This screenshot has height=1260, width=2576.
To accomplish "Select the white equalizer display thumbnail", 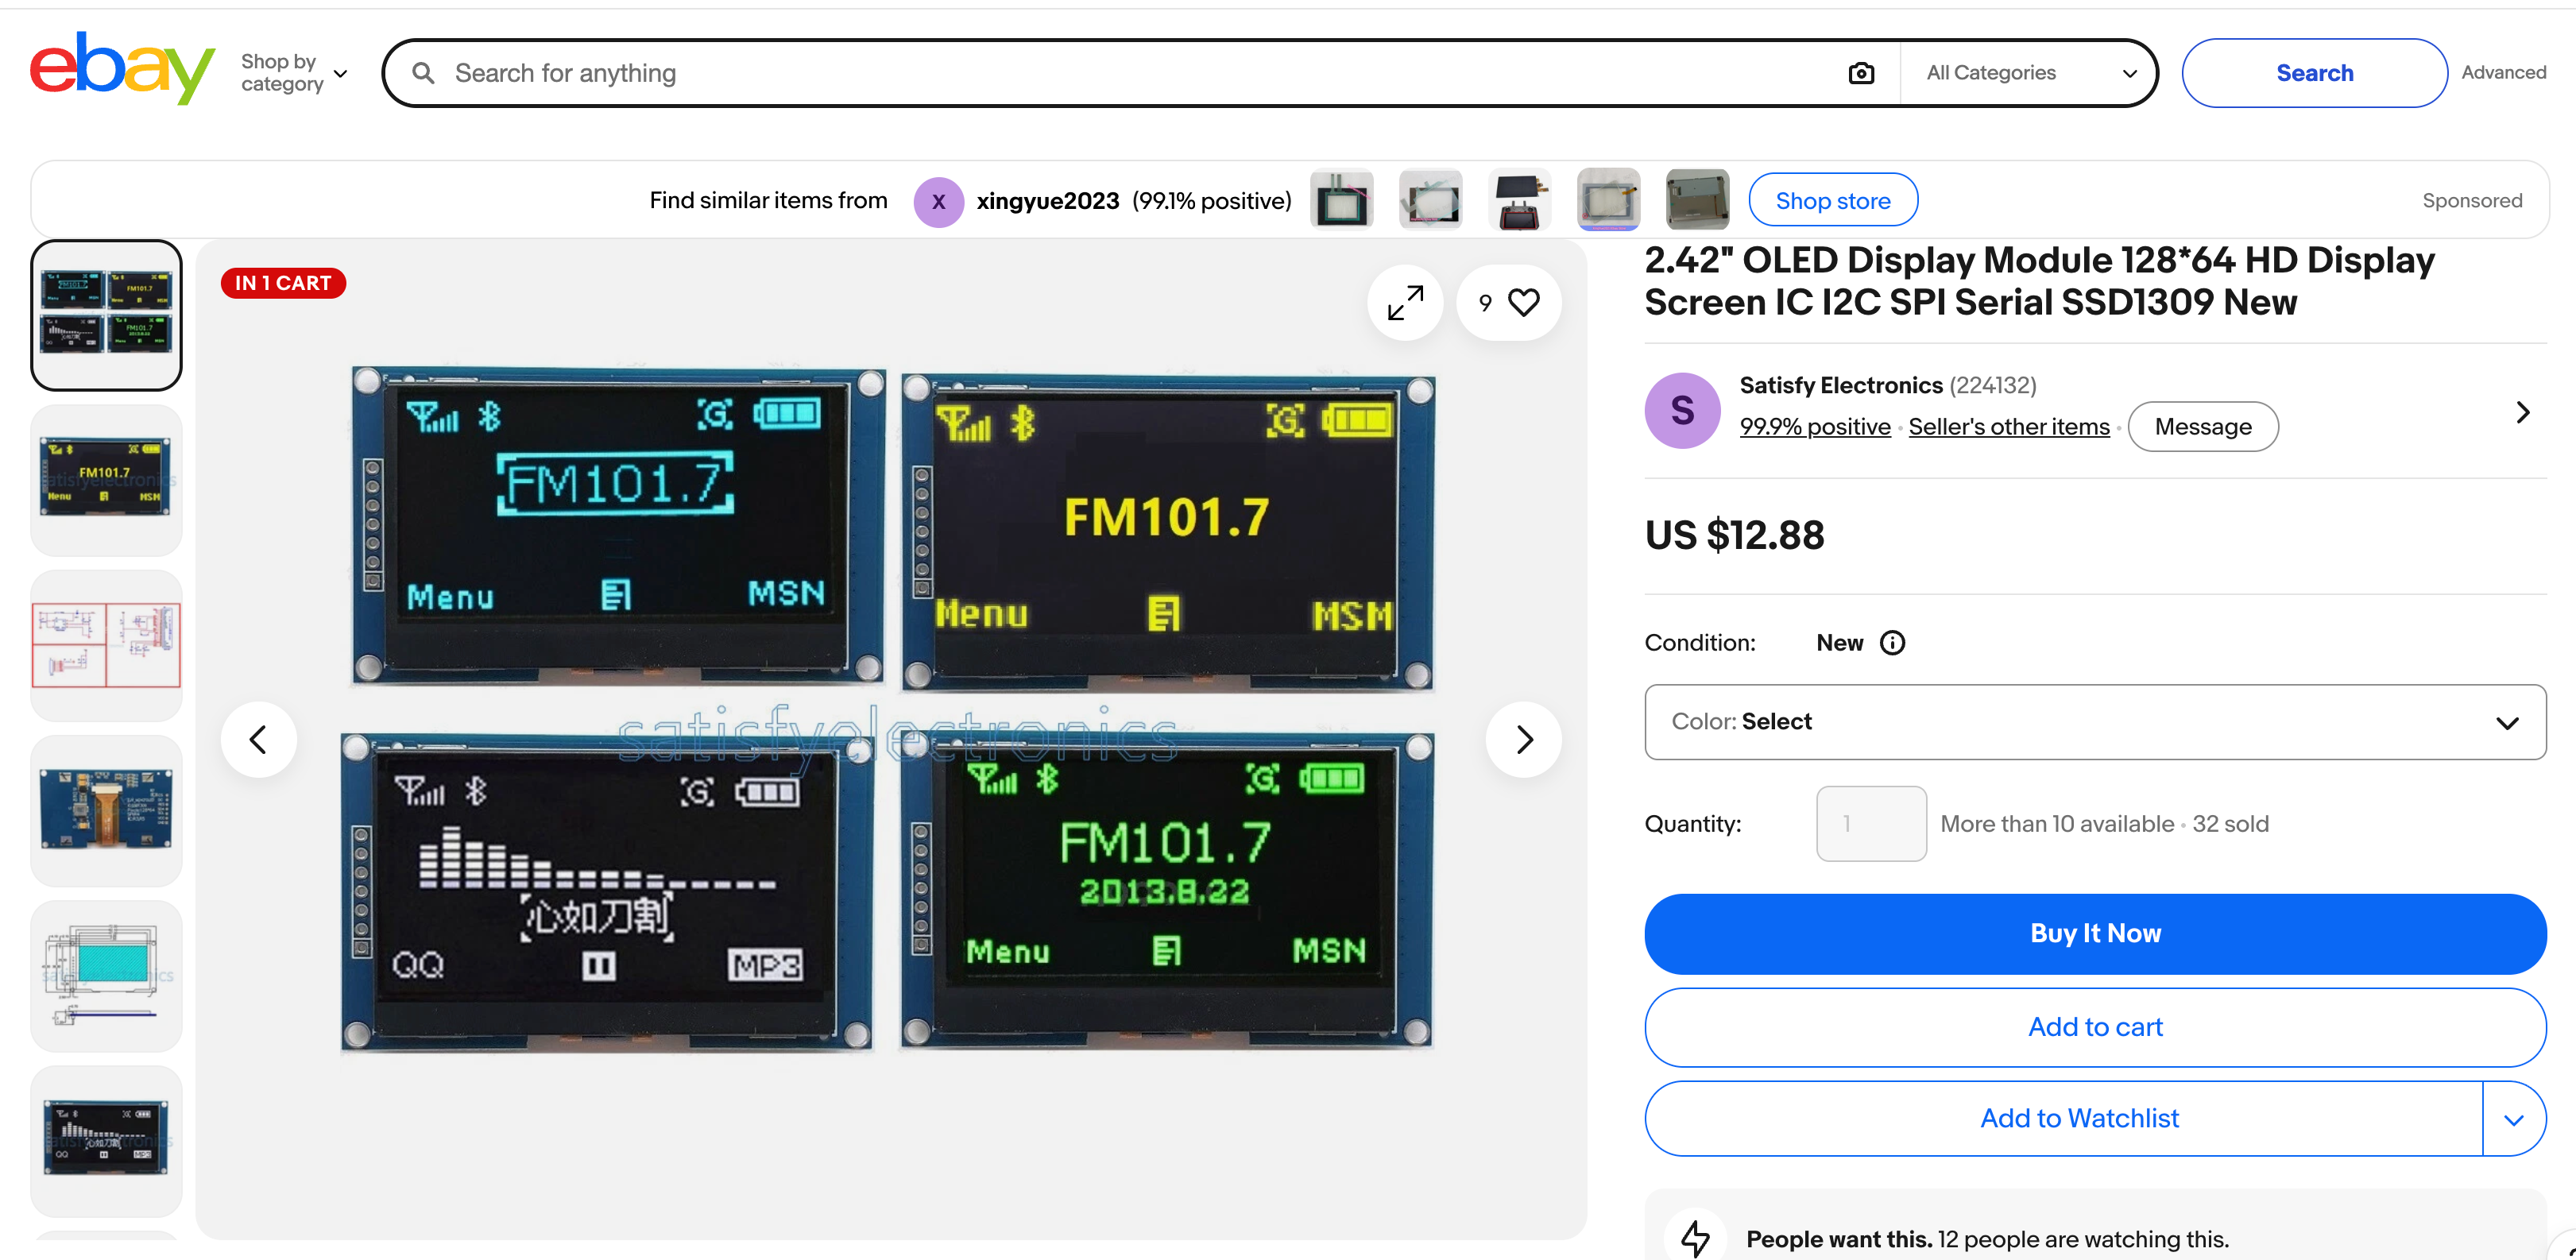I will 106,1141.
